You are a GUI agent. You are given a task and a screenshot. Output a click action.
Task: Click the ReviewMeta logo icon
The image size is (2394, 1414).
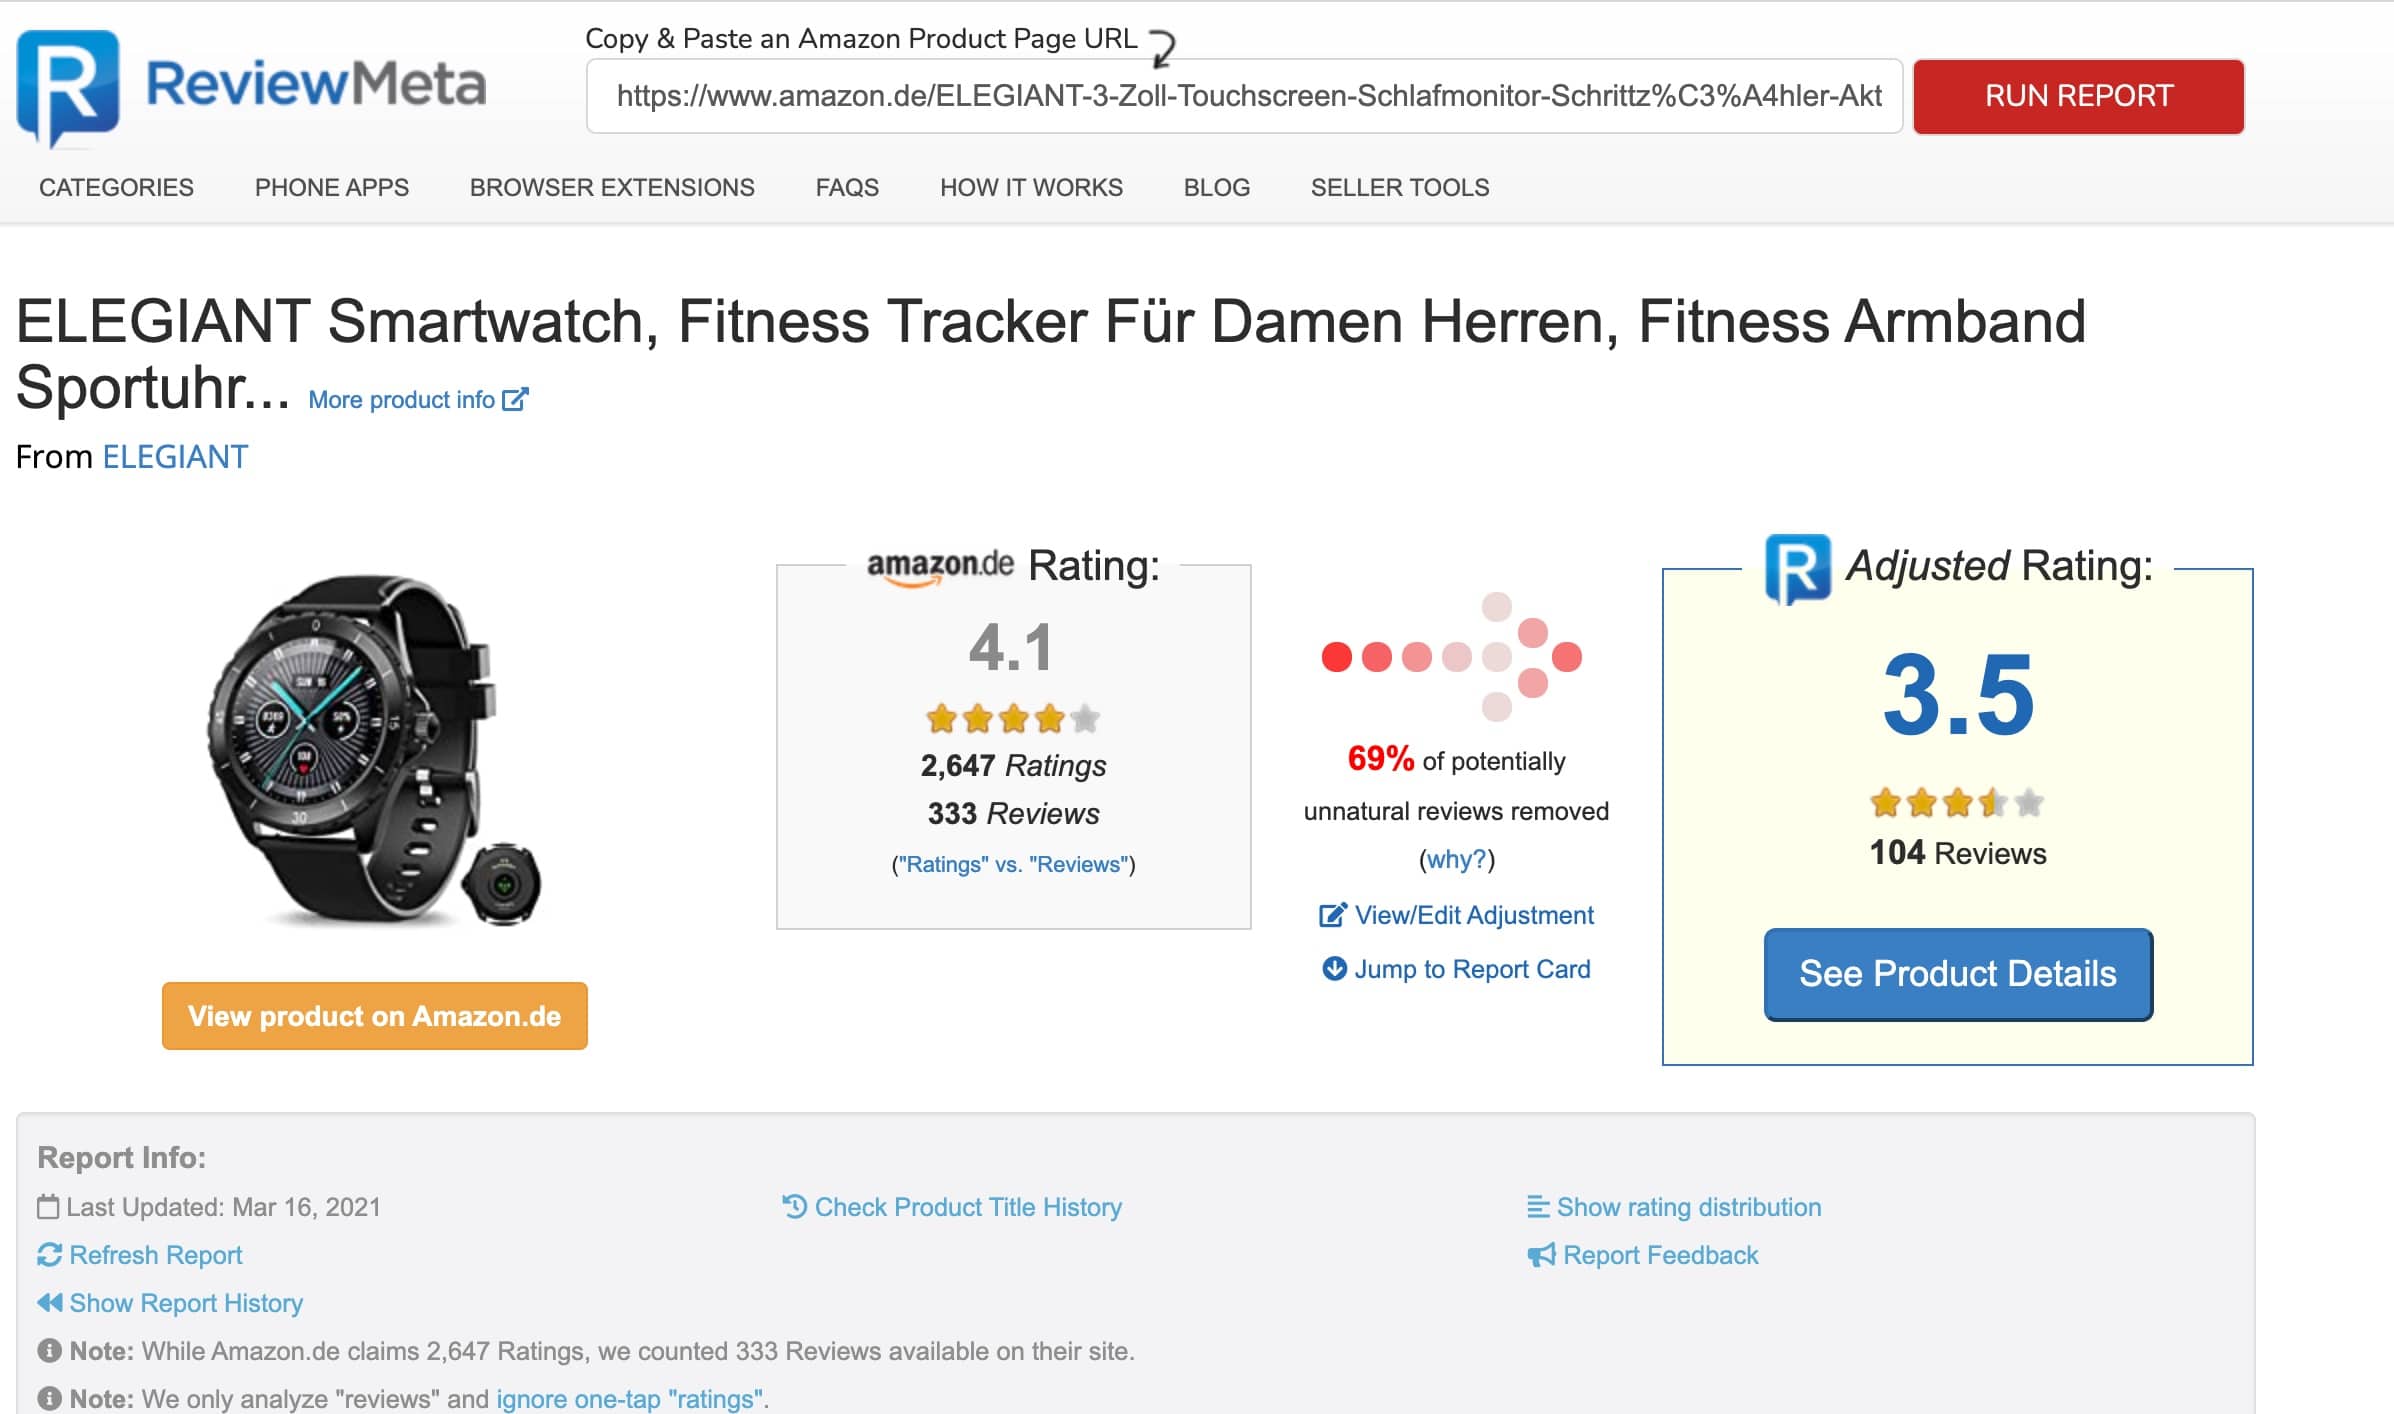tap(68, 87)
